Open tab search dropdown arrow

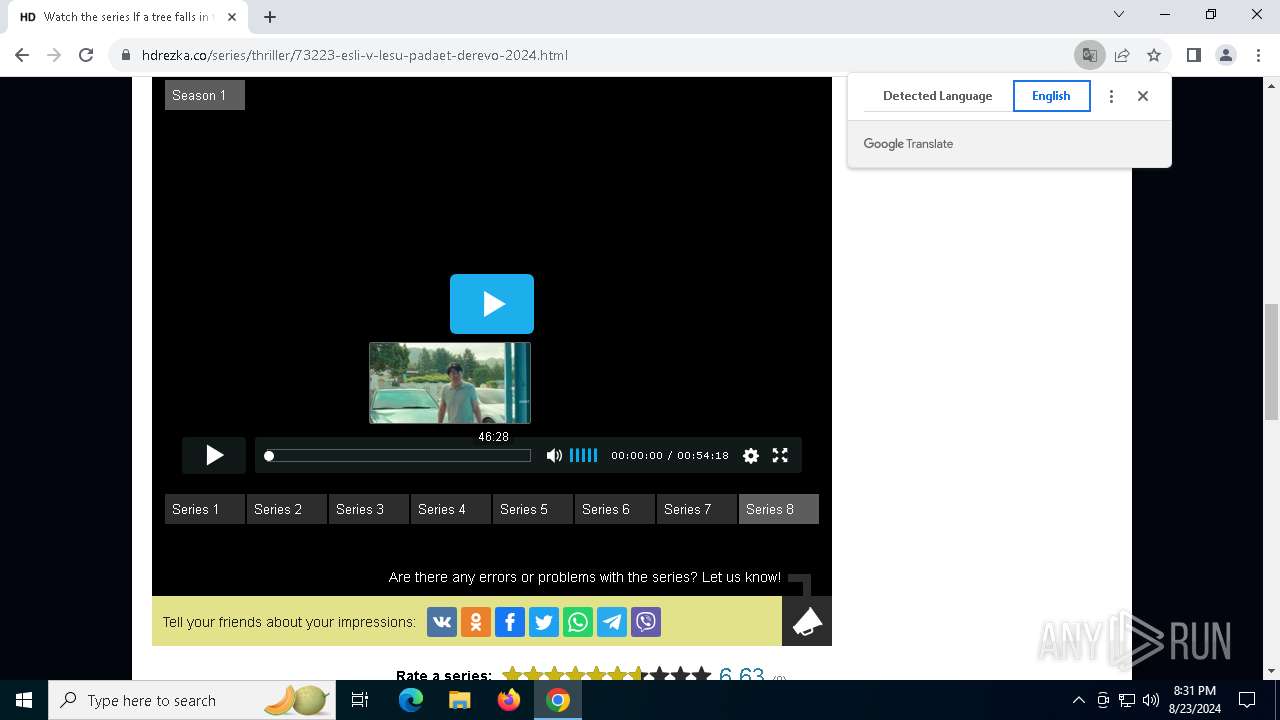tap(1119, 14)
